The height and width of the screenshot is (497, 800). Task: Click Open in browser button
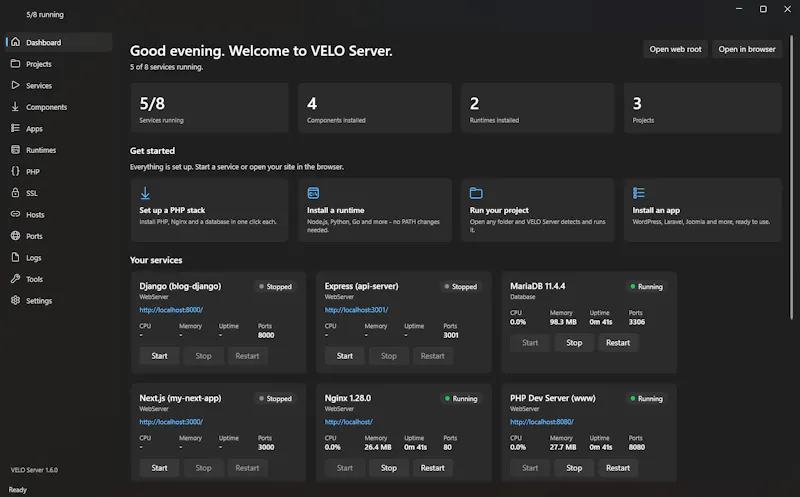747,49
